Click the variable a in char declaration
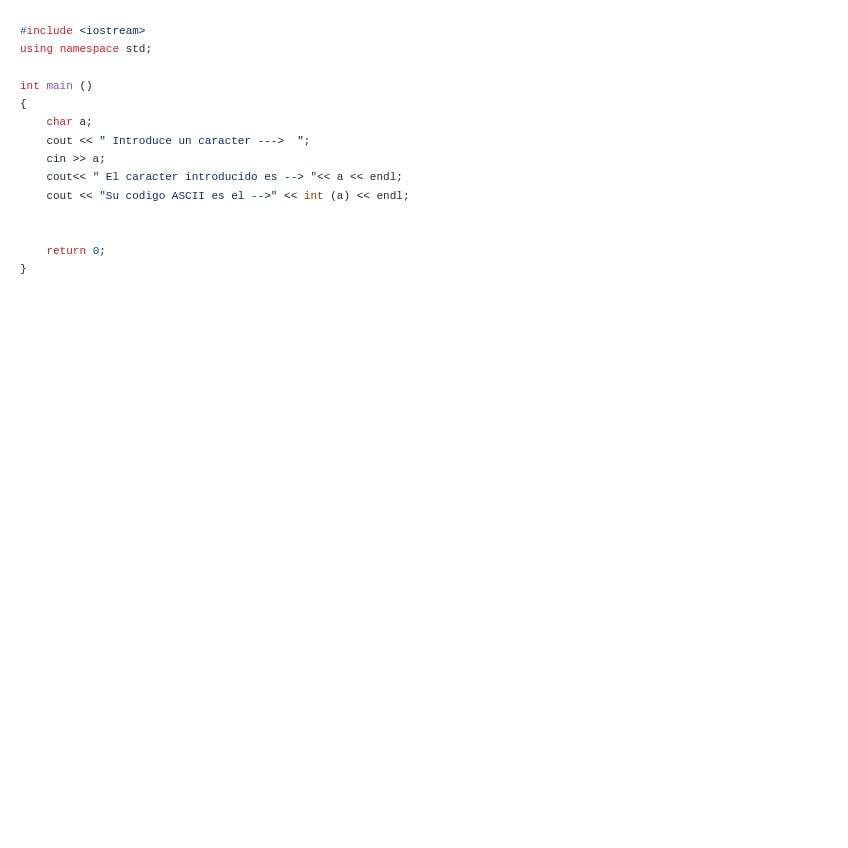Viewport: 848px width, 848px height. coord(83,122)
